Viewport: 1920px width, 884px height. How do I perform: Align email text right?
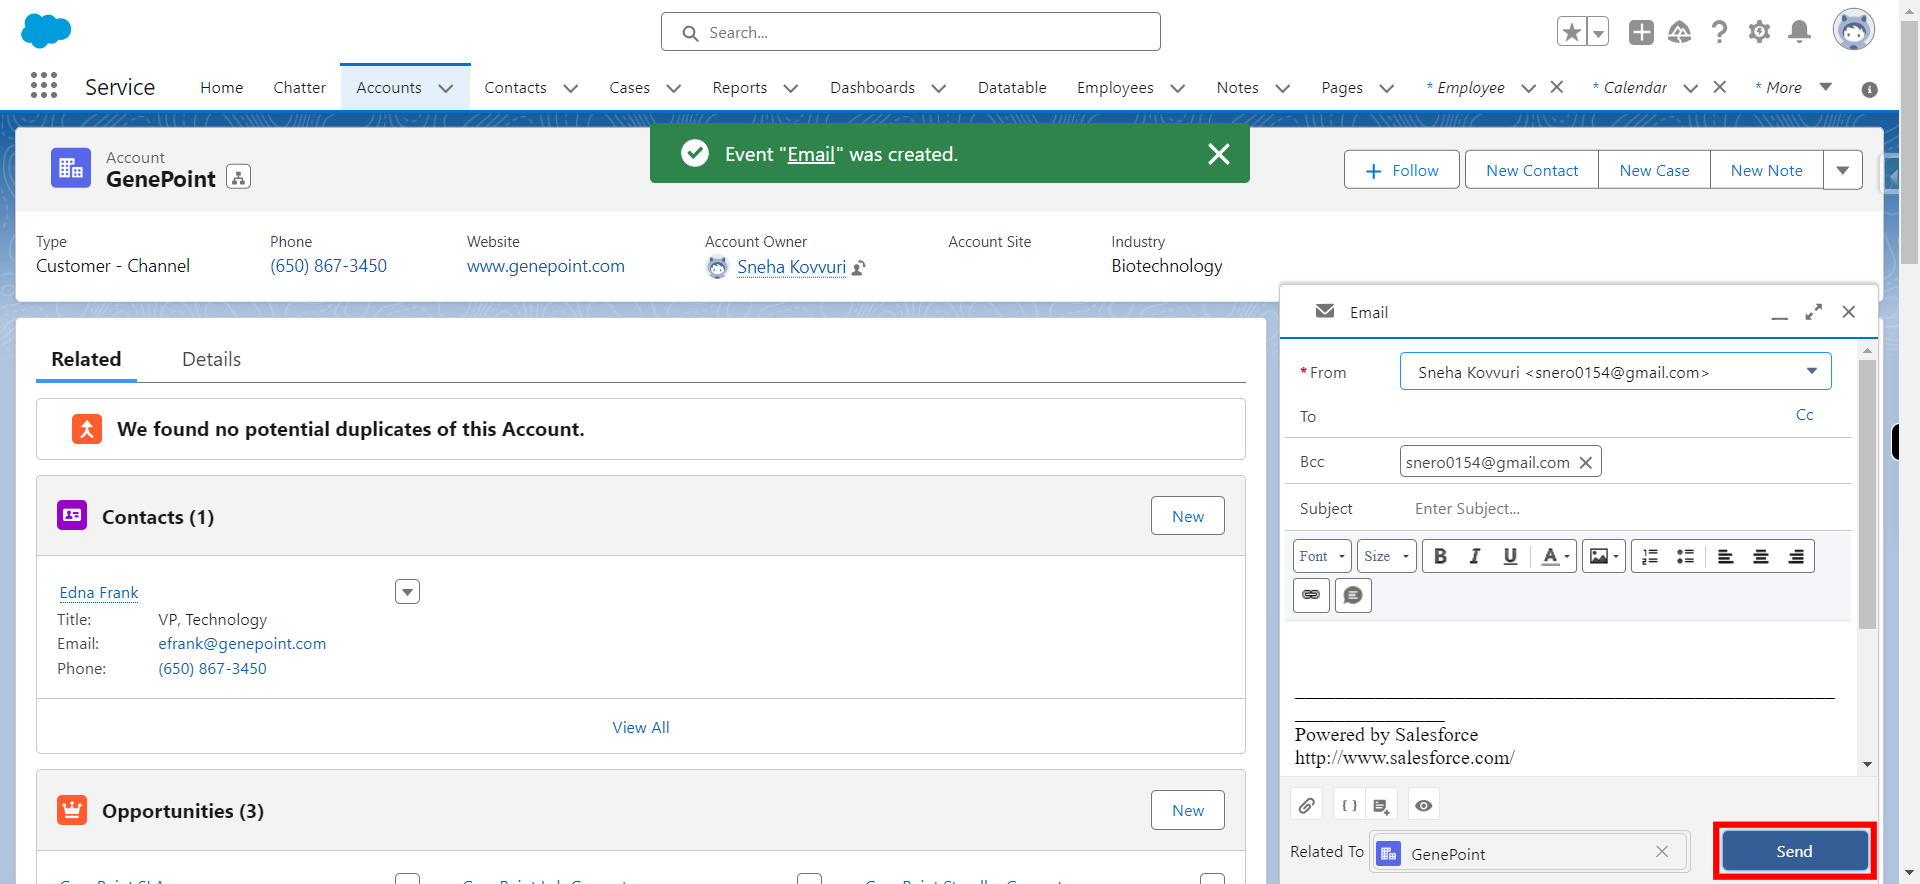point(1796,556)
